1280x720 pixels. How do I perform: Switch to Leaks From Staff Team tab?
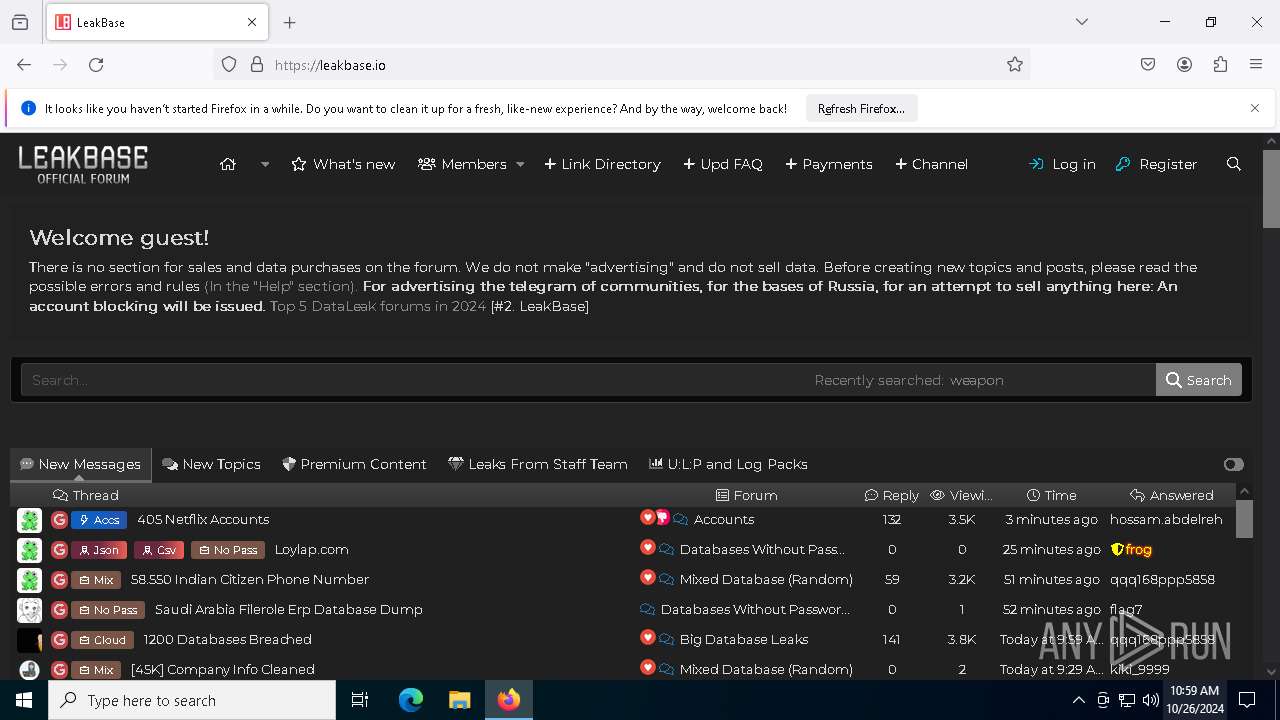[538, 464]
